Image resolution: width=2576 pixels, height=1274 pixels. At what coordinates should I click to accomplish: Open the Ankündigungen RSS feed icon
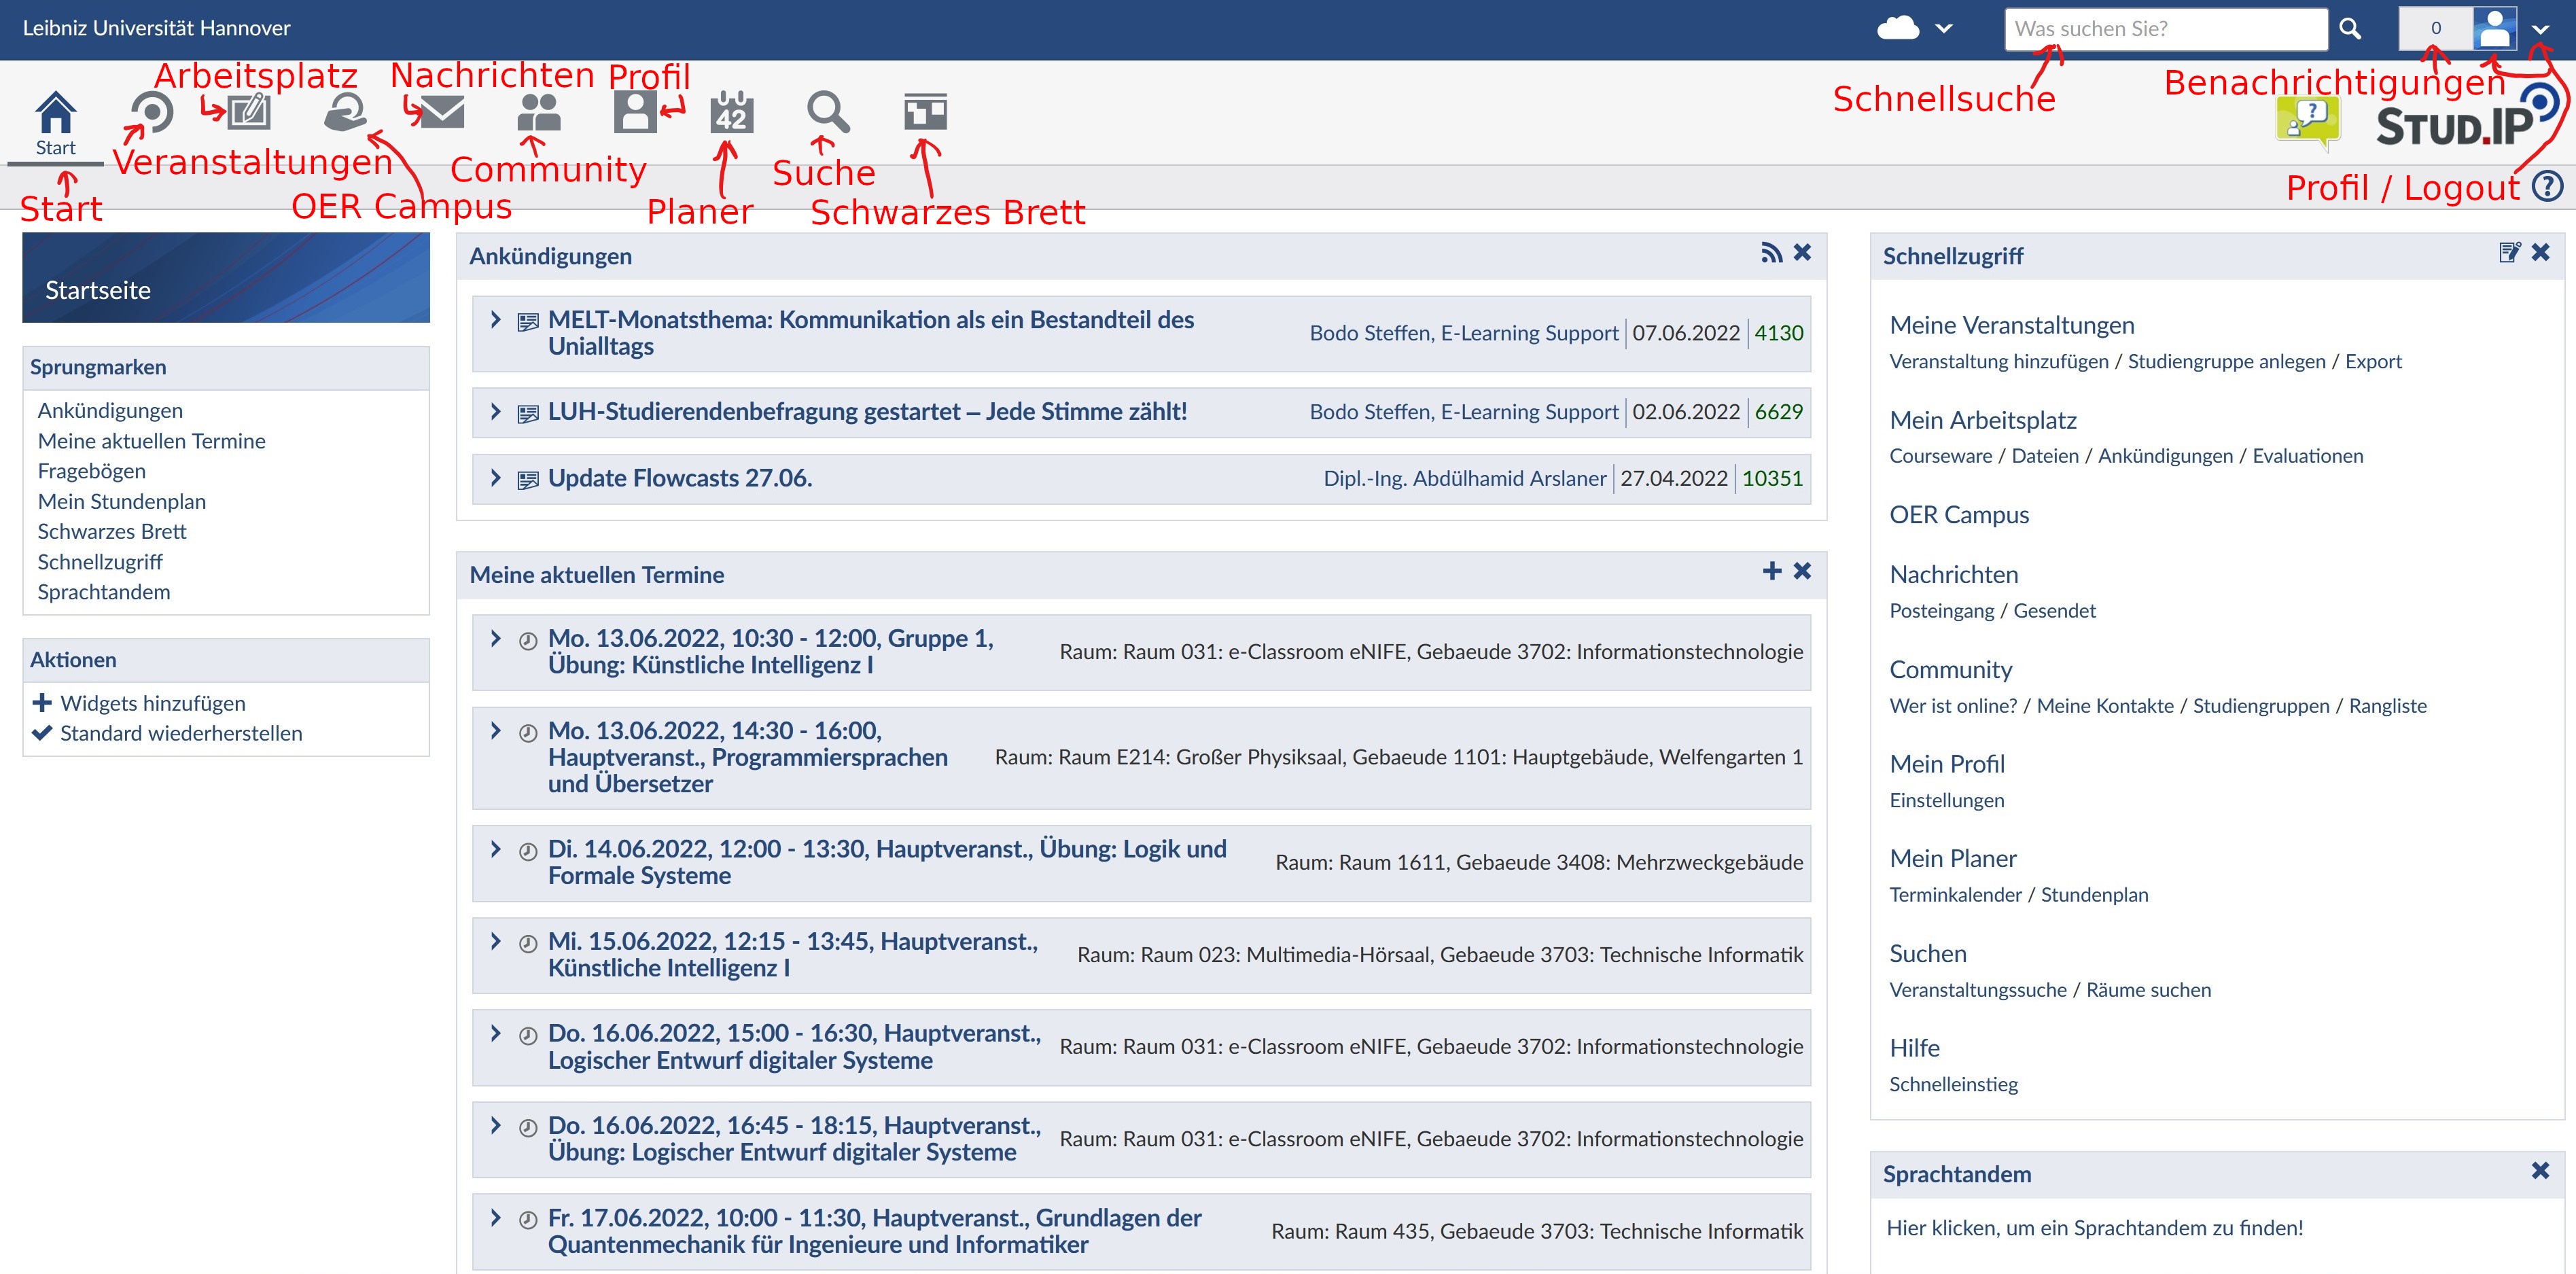tap(1771, 253)
